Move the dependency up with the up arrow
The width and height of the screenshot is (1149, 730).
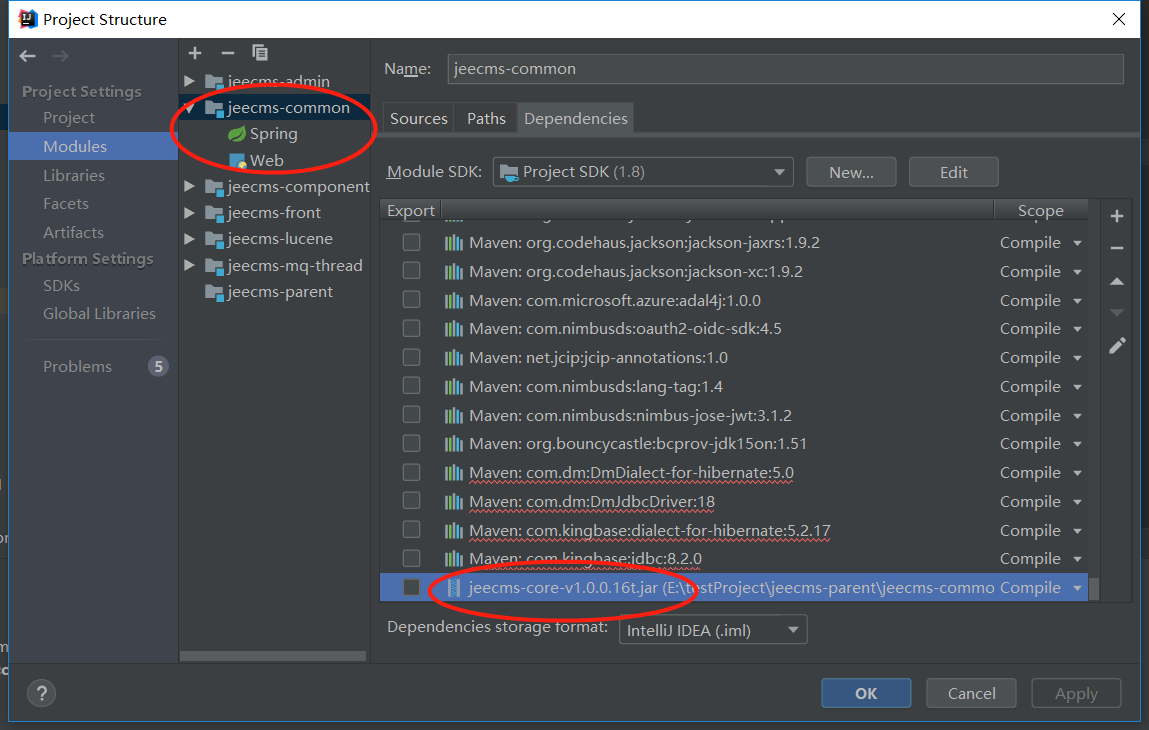[1117, 281]
